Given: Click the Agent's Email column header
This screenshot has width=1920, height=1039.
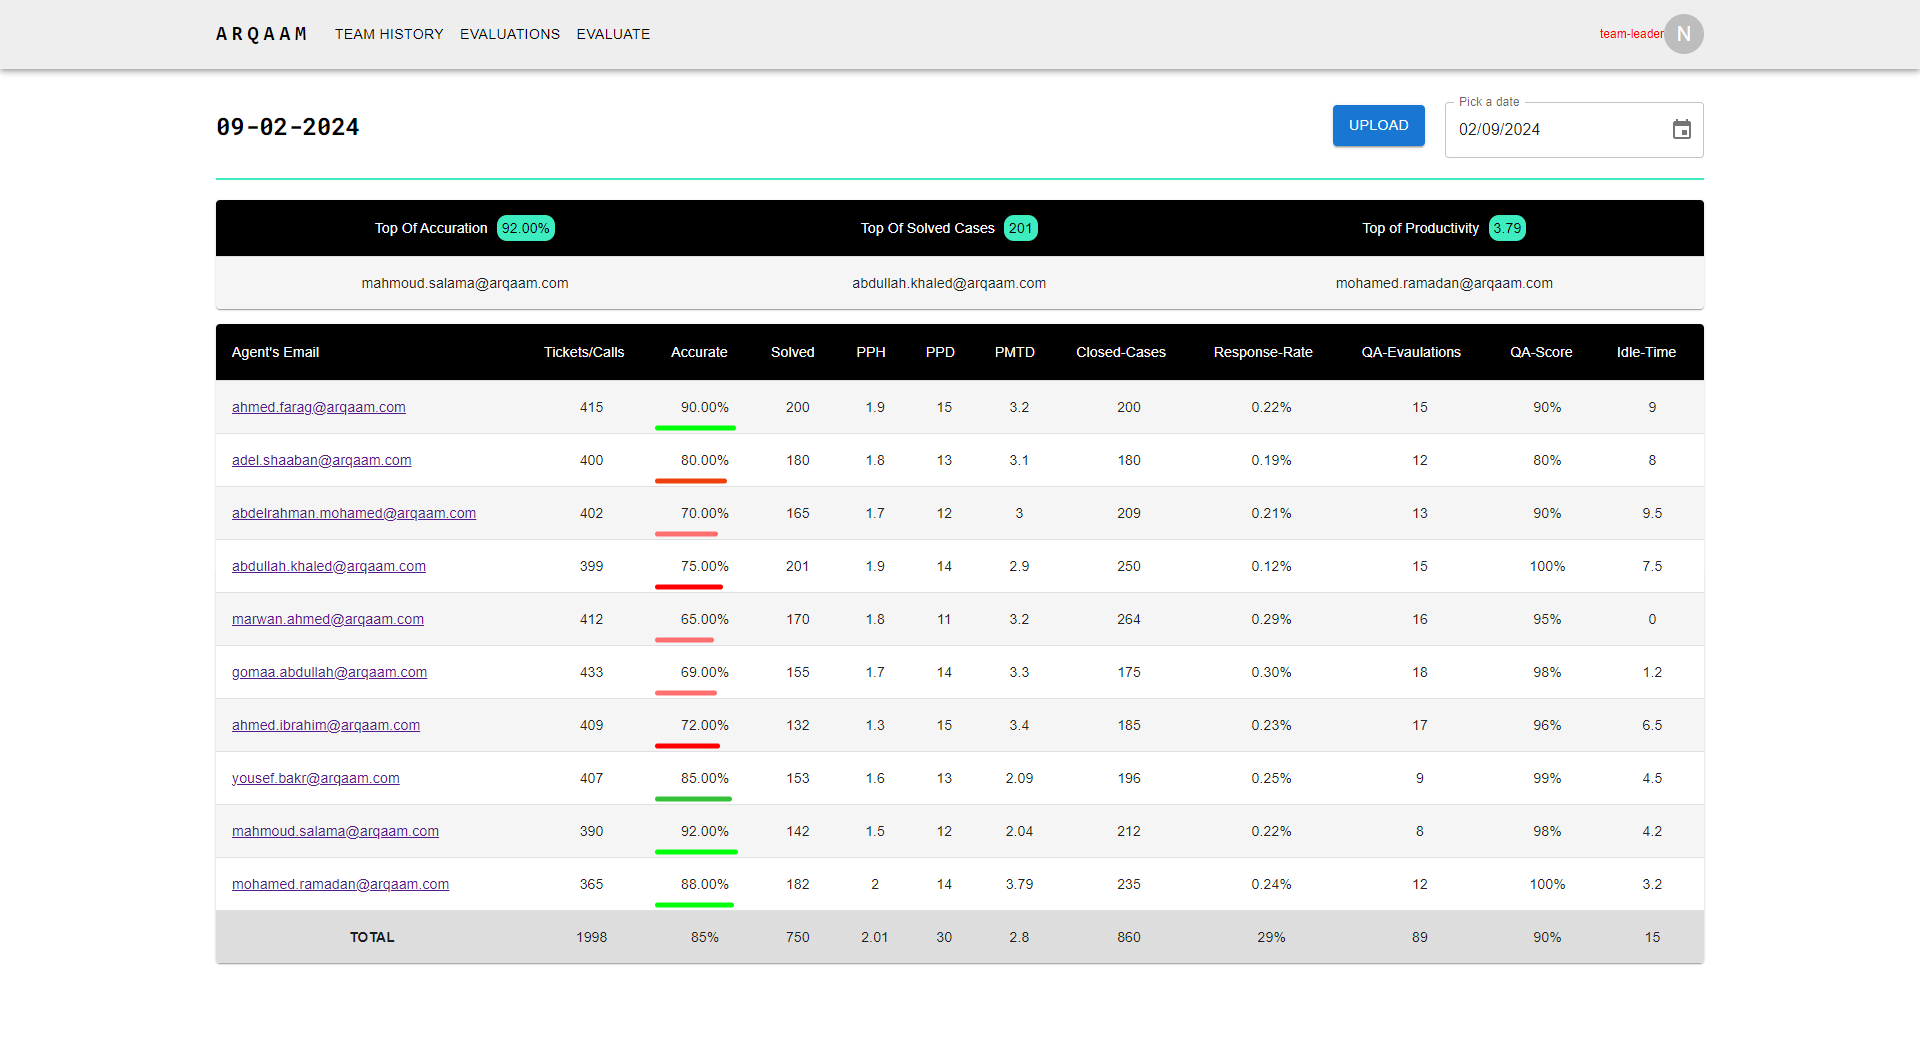Looking at the screenshot, I should pos(275,352).
